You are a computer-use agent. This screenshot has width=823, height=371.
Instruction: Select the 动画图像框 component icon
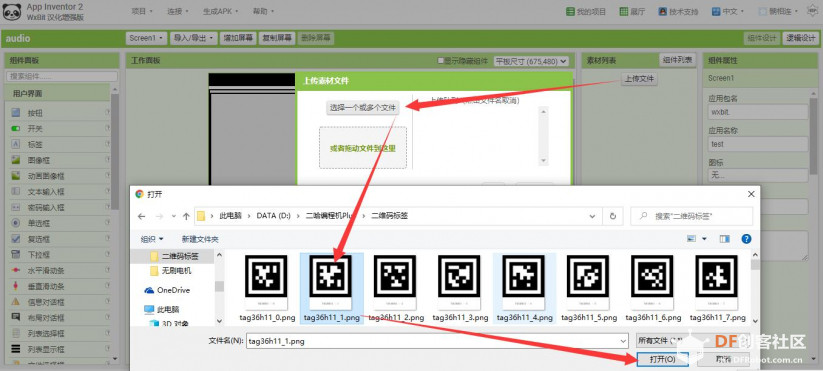16,176
